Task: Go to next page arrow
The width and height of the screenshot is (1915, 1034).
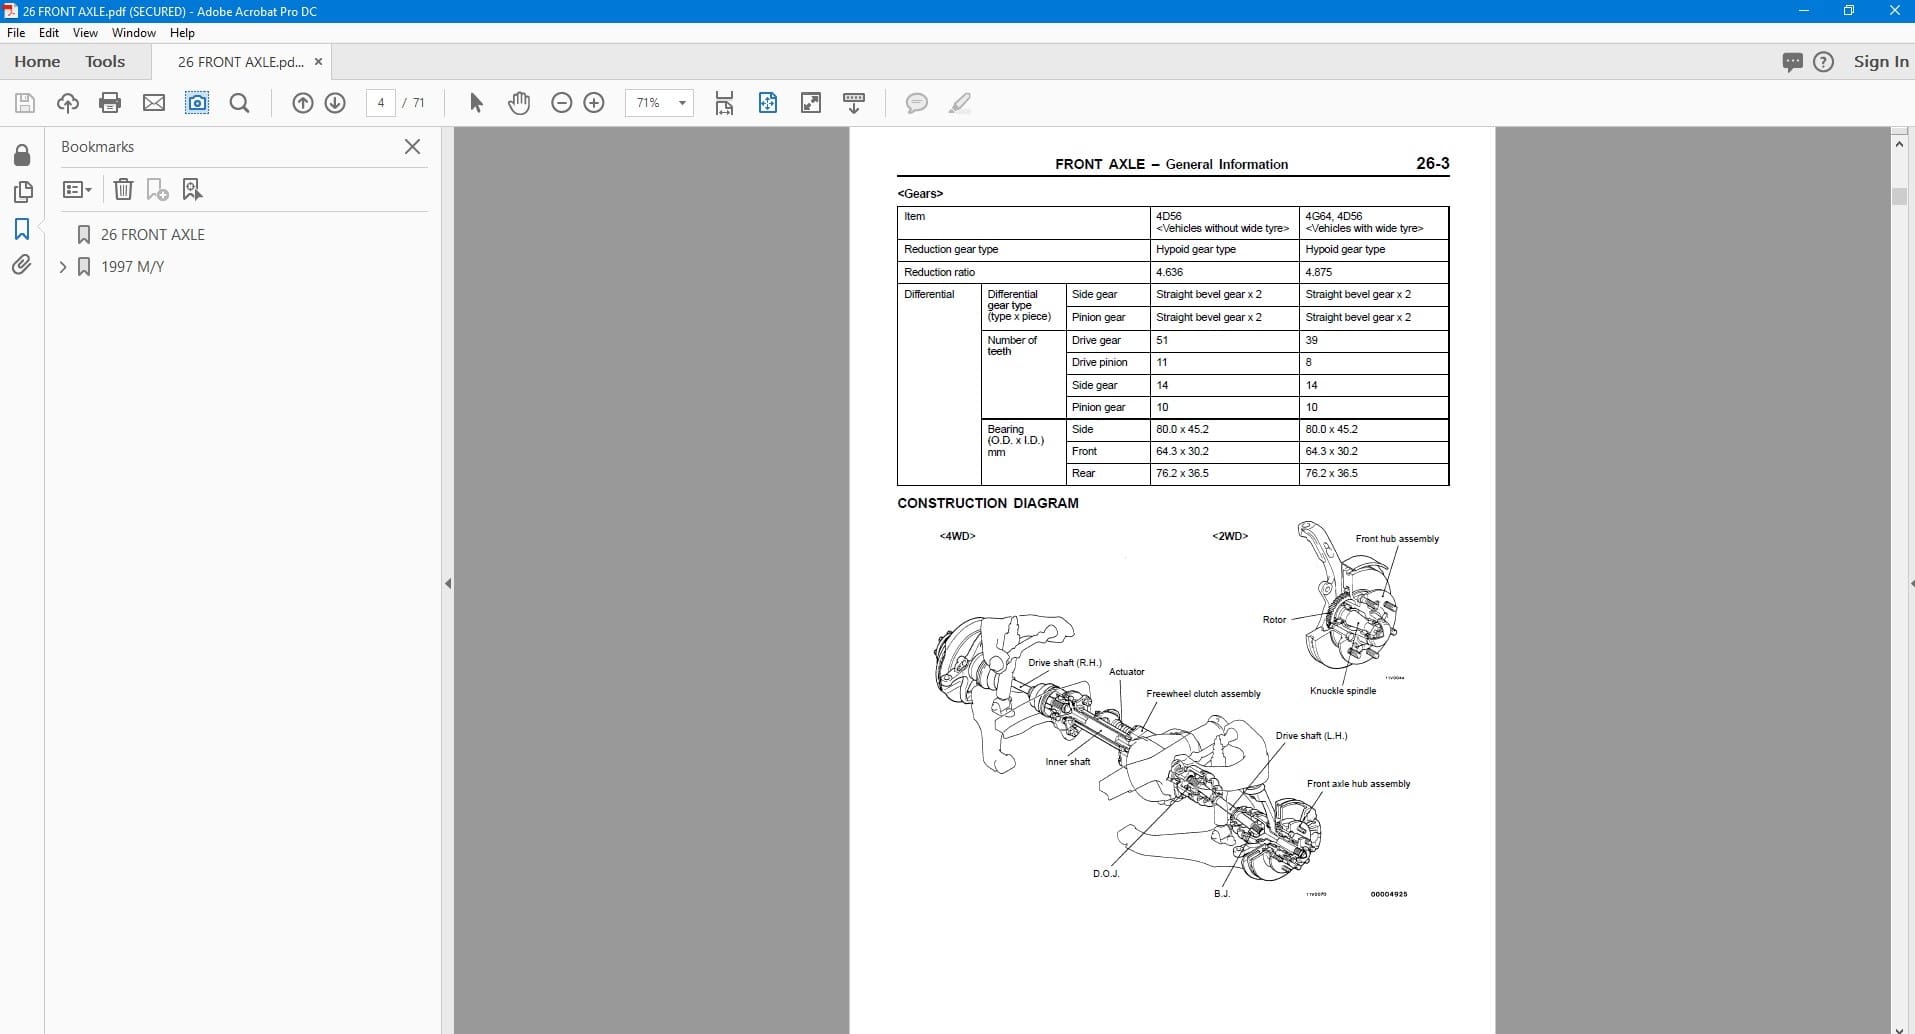Action: pos(335,103)
